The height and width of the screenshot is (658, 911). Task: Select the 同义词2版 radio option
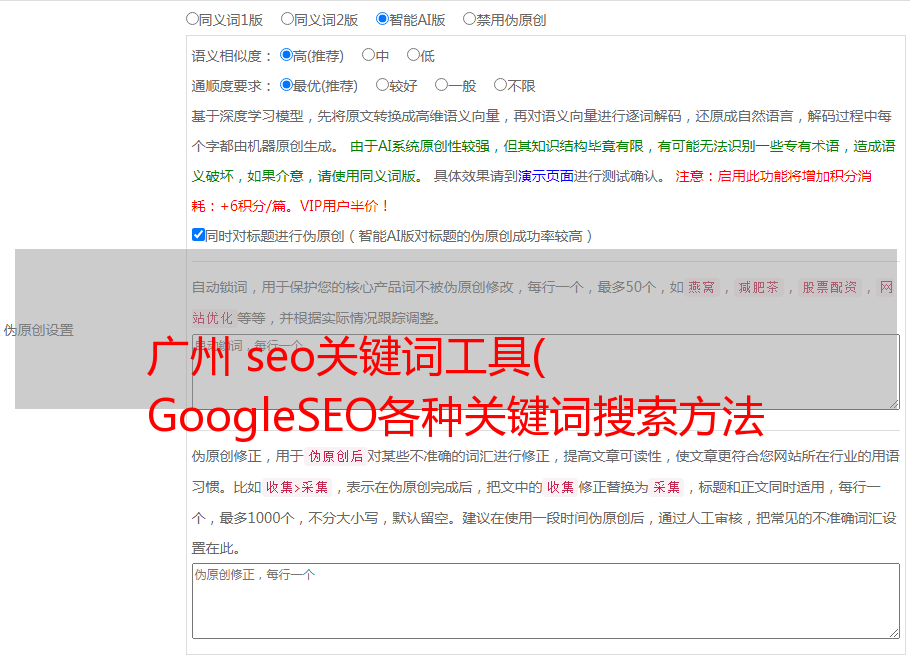tap(287, 19)
